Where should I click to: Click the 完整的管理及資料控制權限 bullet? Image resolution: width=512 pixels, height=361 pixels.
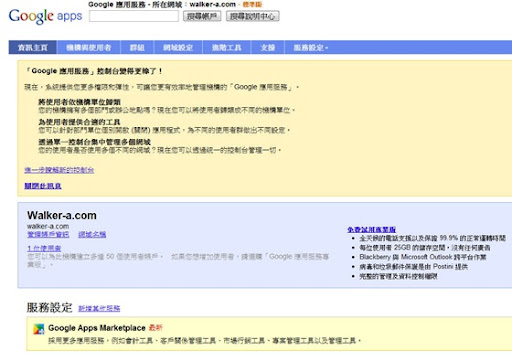pyautogui.click(x=398, y=276)
